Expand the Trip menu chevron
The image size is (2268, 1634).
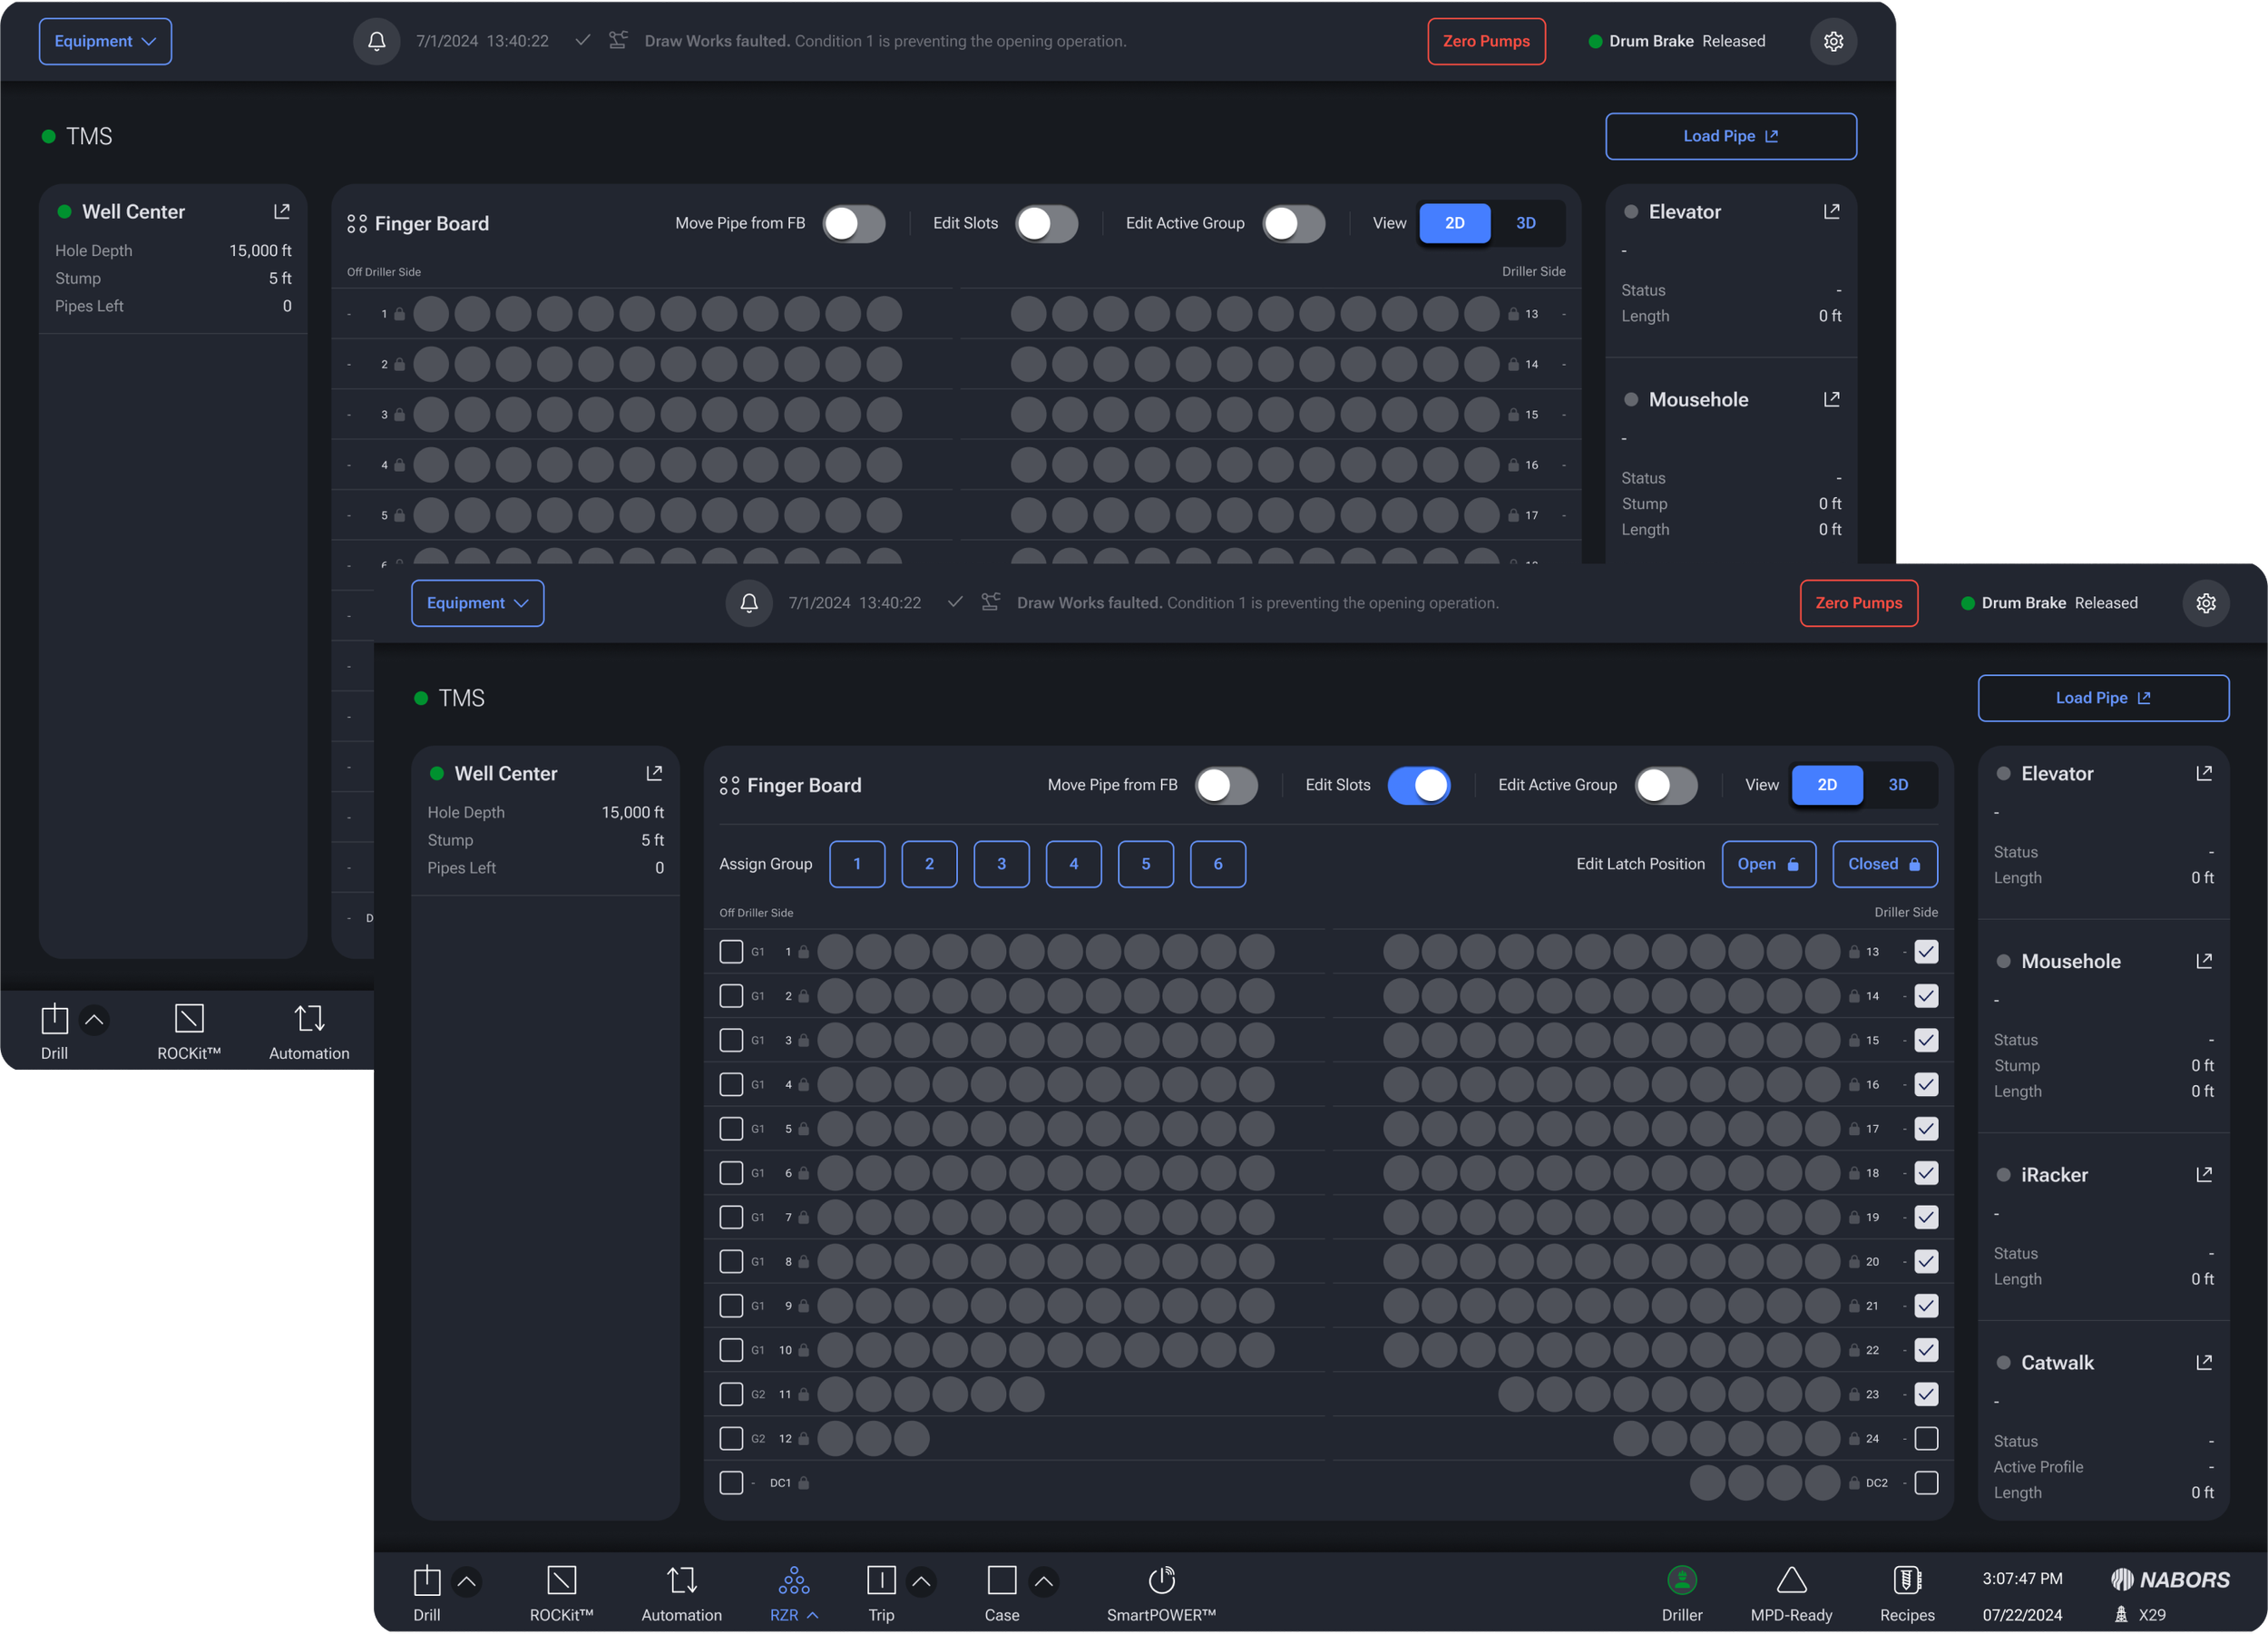[x=921, y=1581]
